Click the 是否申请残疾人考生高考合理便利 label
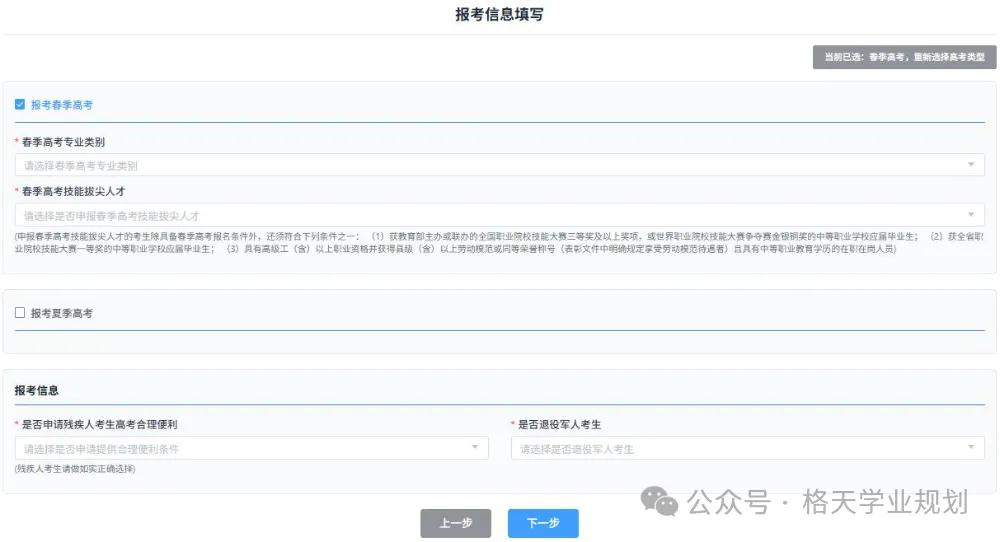This screenshot has width=1000, height=542. tap(99, 425)
